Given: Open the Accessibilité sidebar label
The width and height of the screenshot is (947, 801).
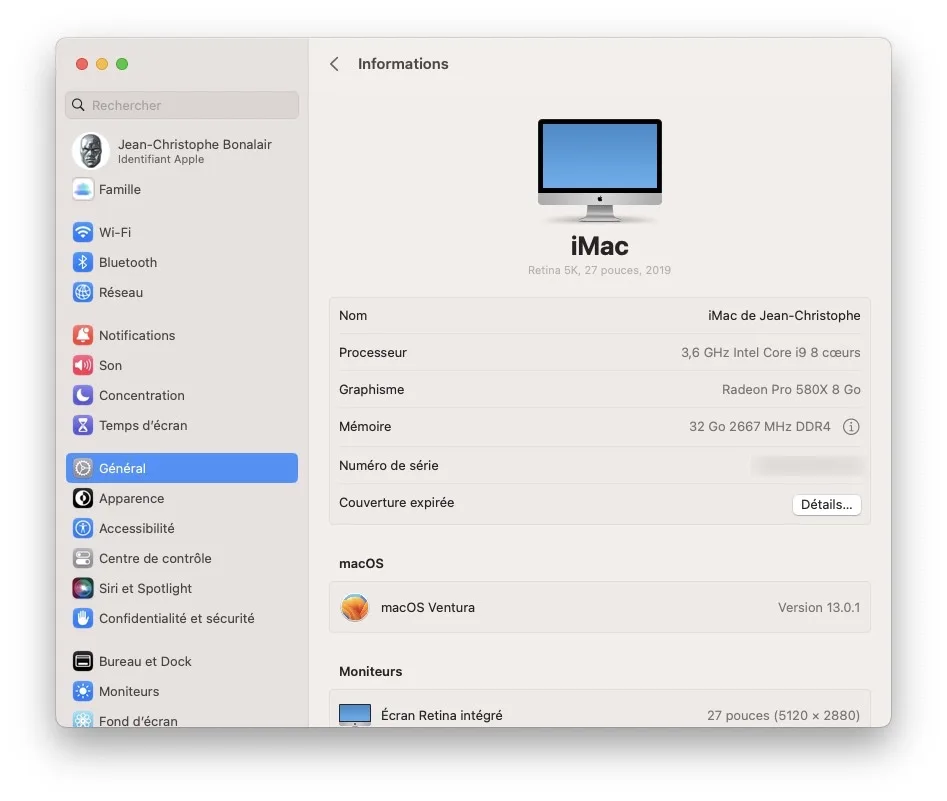Looking at the screenshot, I should point(136,529).
